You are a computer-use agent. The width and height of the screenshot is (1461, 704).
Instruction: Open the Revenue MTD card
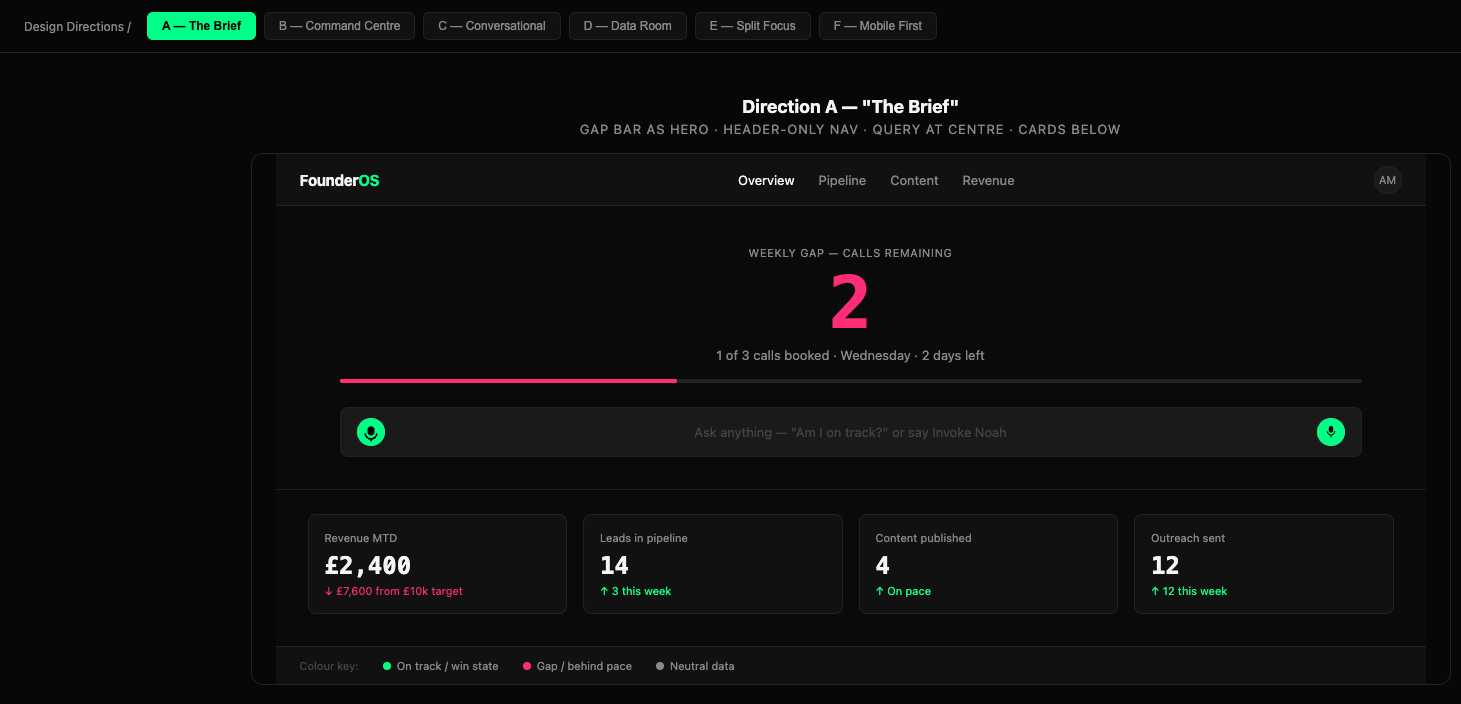(437, 564)
